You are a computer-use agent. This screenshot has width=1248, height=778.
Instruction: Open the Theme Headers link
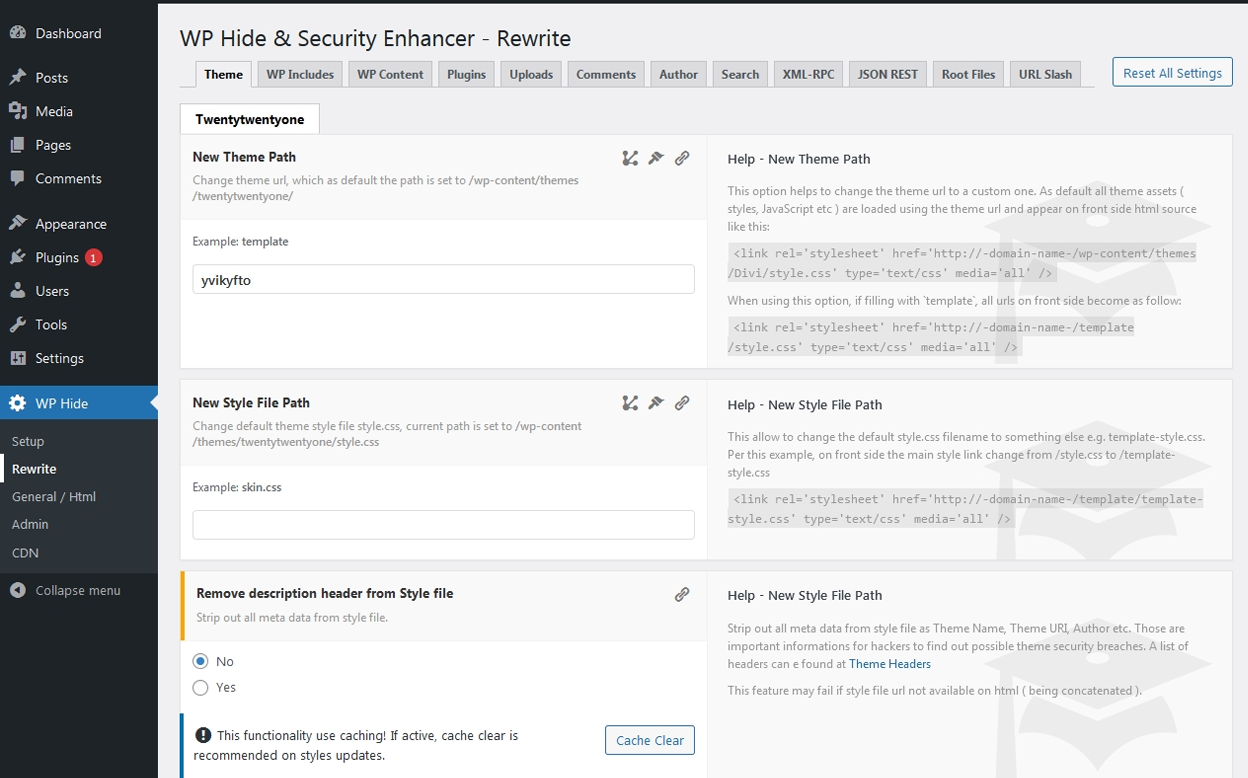(890, 664)
